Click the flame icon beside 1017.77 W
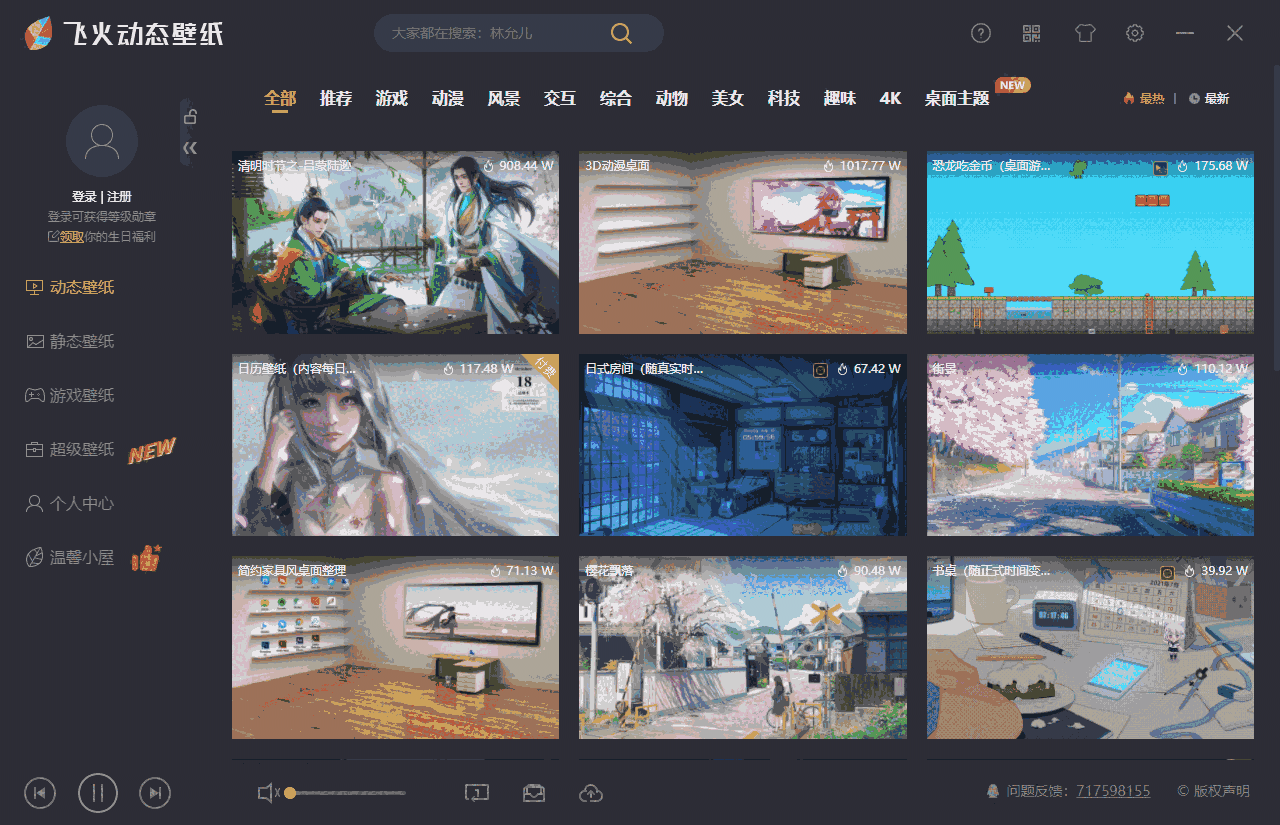This screenshot has height=825, width=1280. point(829,166)
